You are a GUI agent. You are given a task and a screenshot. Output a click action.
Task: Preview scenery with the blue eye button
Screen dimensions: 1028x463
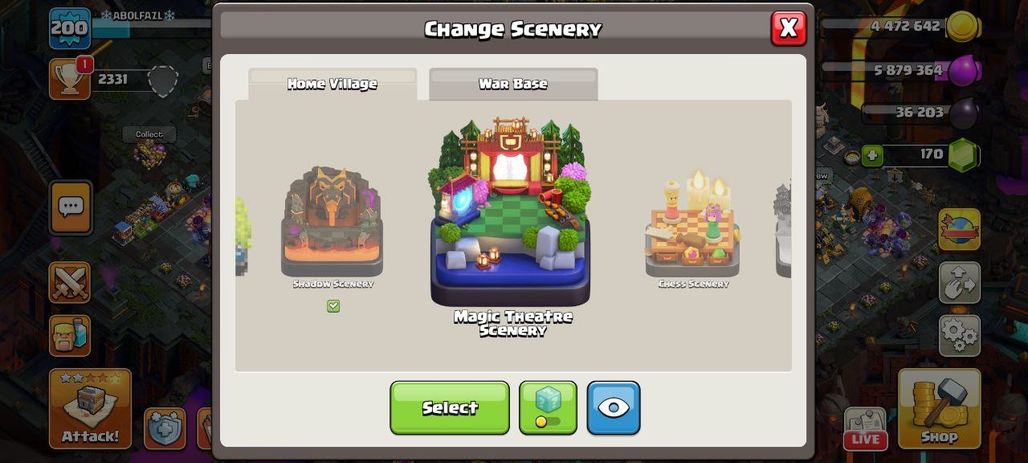[613, 408]
